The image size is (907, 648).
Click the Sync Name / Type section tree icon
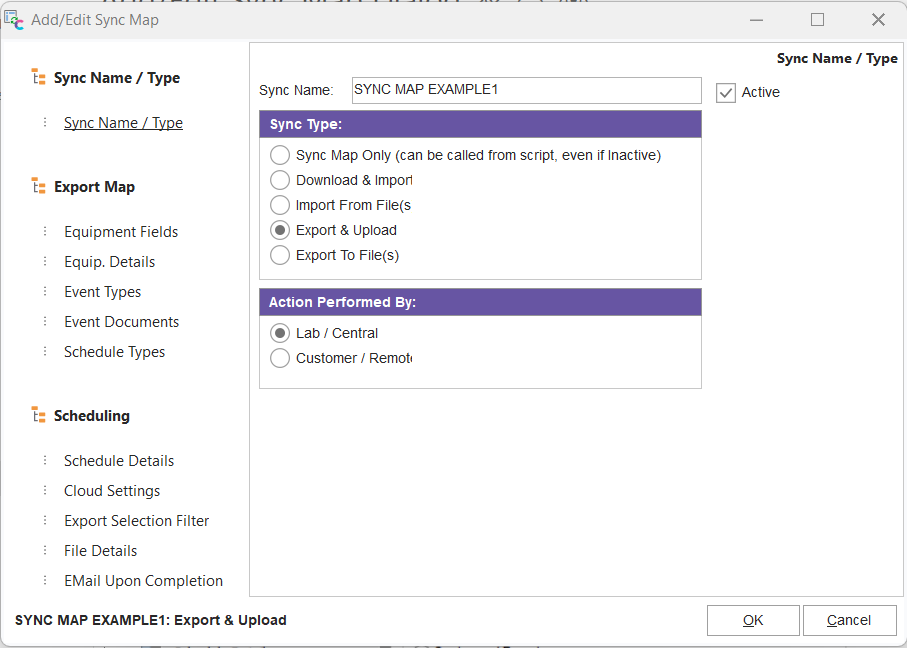(x=39, y=77)
